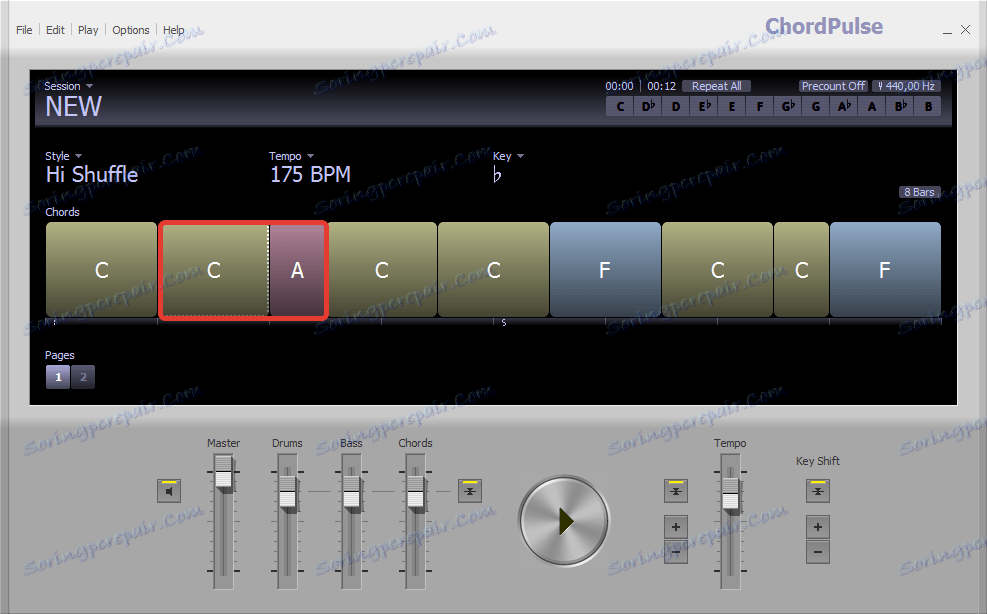
Task: Select the narrow C chord block before last F
Action: pos(801,270)
